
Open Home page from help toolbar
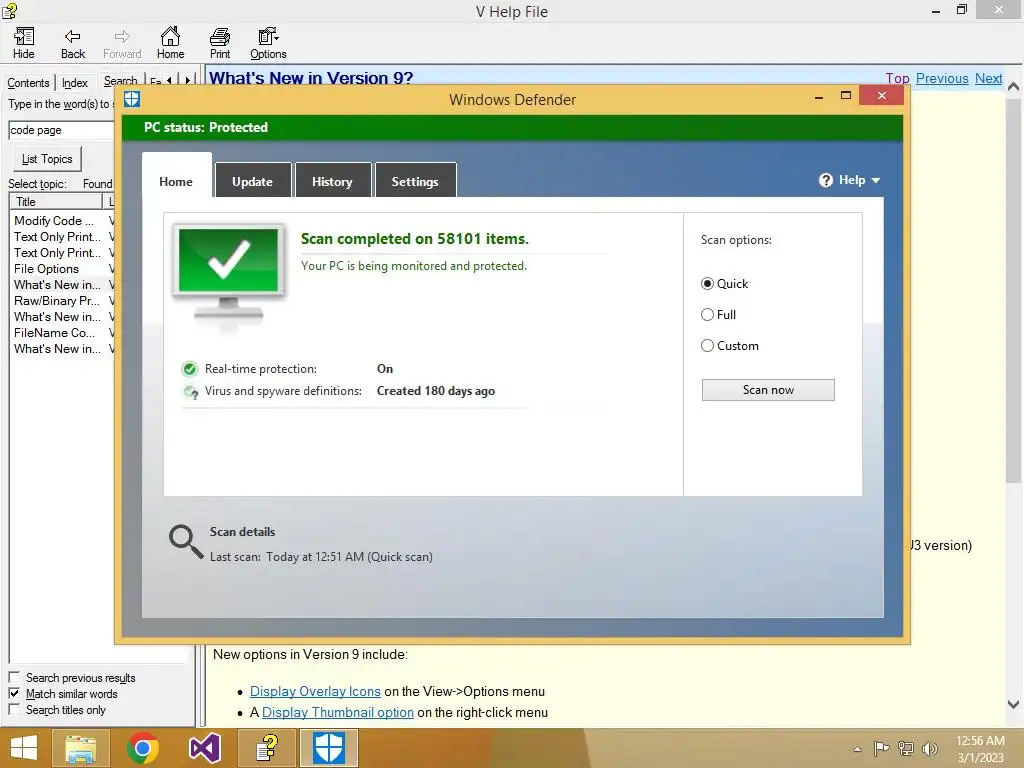point(170,43)
